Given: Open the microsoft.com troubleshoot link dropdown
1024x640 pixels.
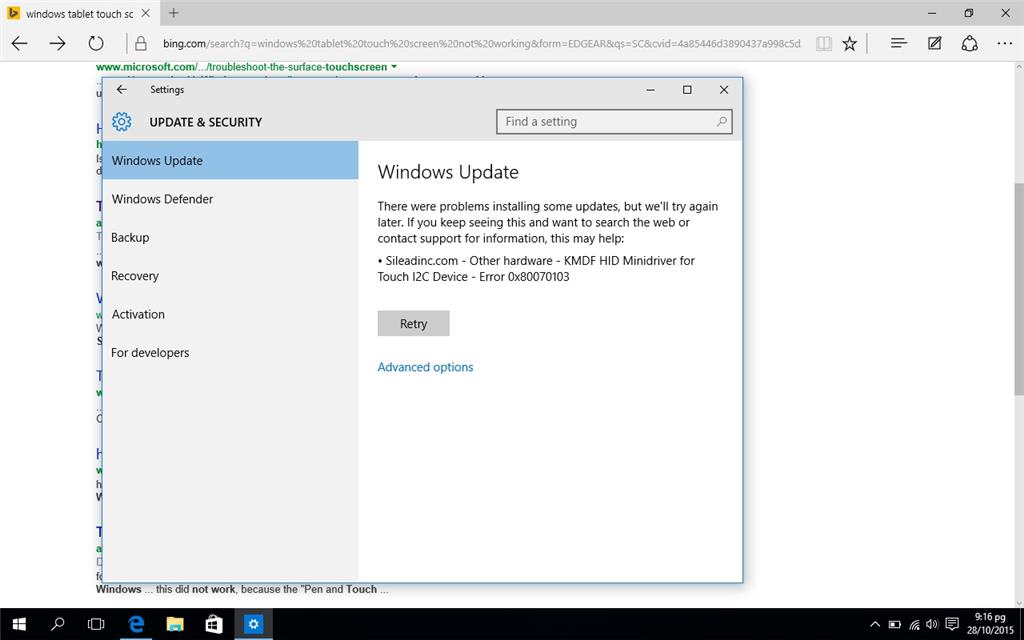Looking at the screenshot, I should 394,67.
